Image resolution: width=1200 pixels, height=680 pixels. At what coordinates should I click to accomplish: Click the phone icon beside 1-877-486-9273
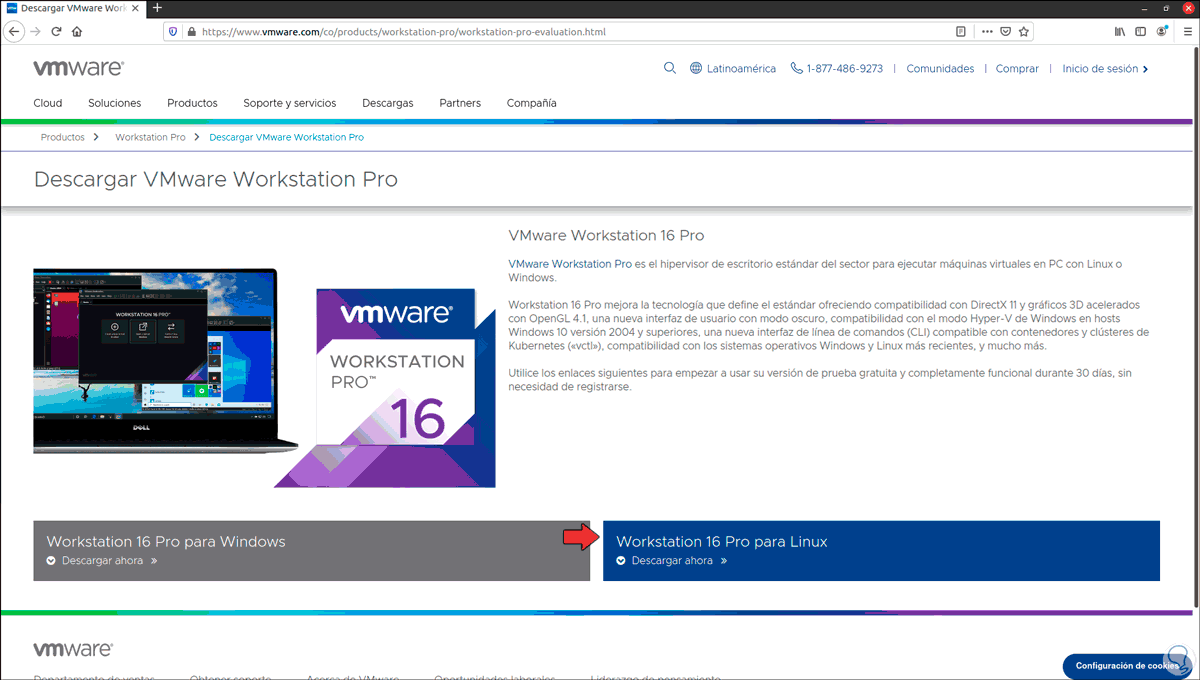pos(796,68)
